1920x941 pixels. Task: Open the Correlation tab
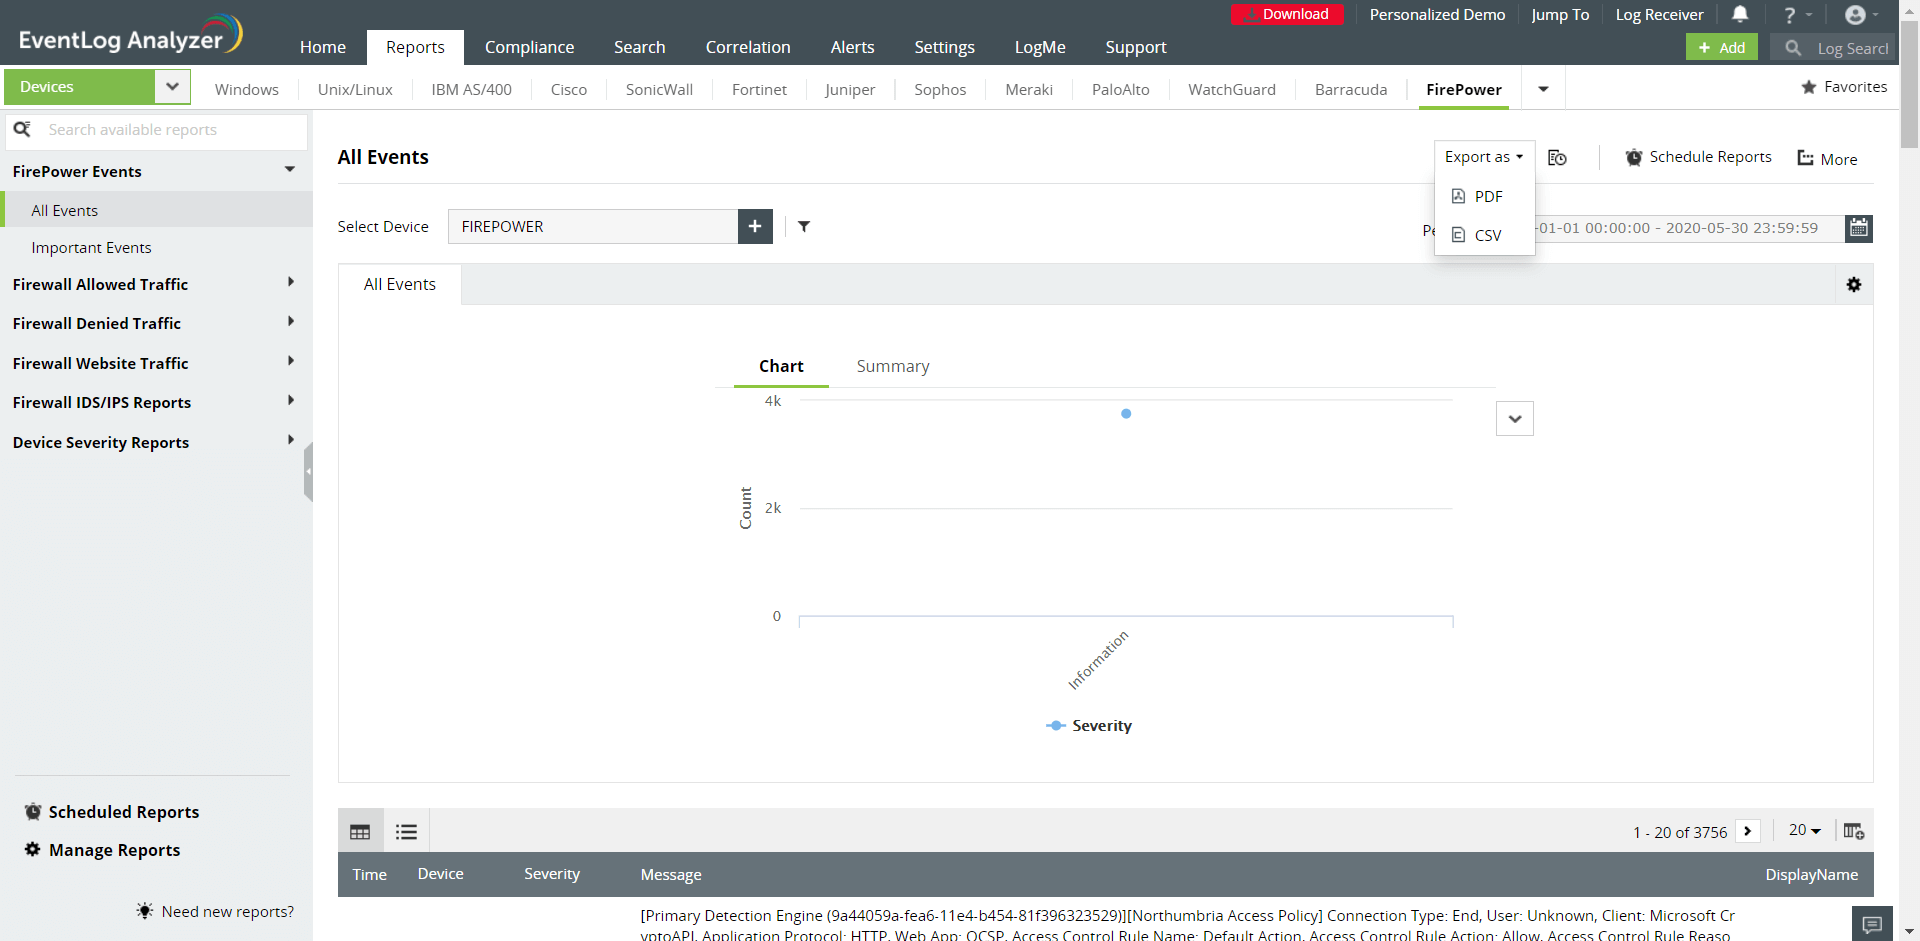pyautogui.click(x=748, y=47)
